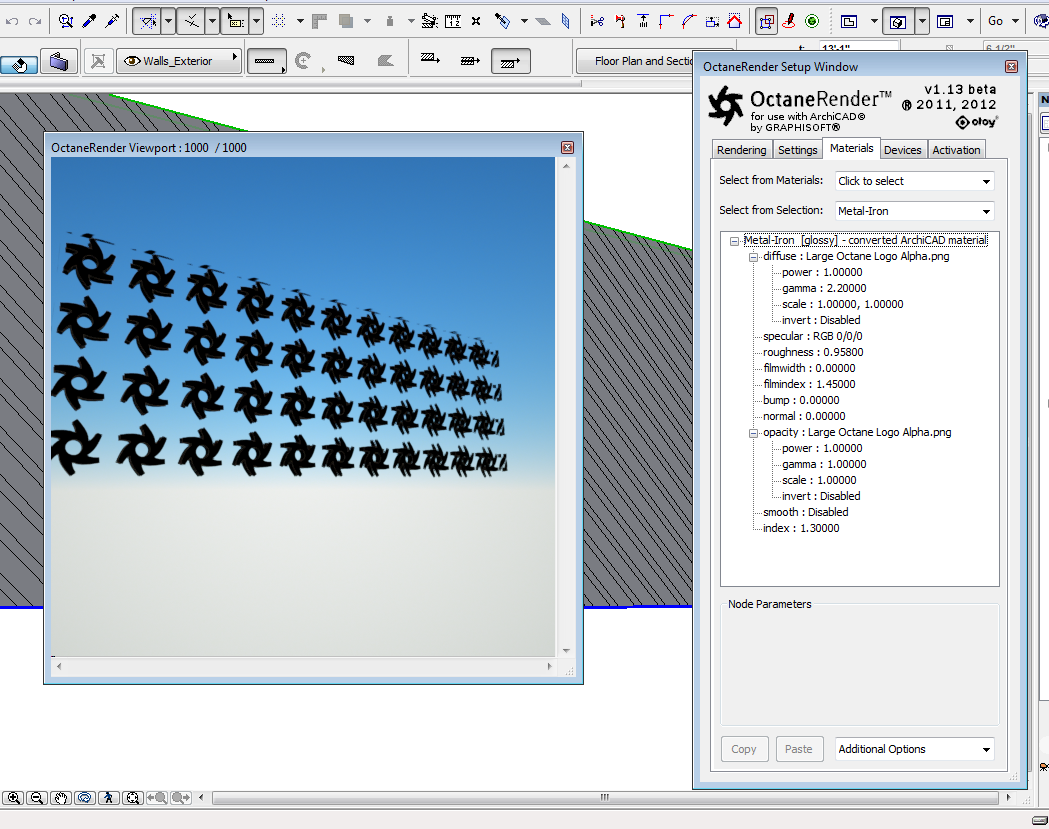Open the cursor snap options dropdown
The width and height of the screenshot is (1049, 829).
coord(212,21)
